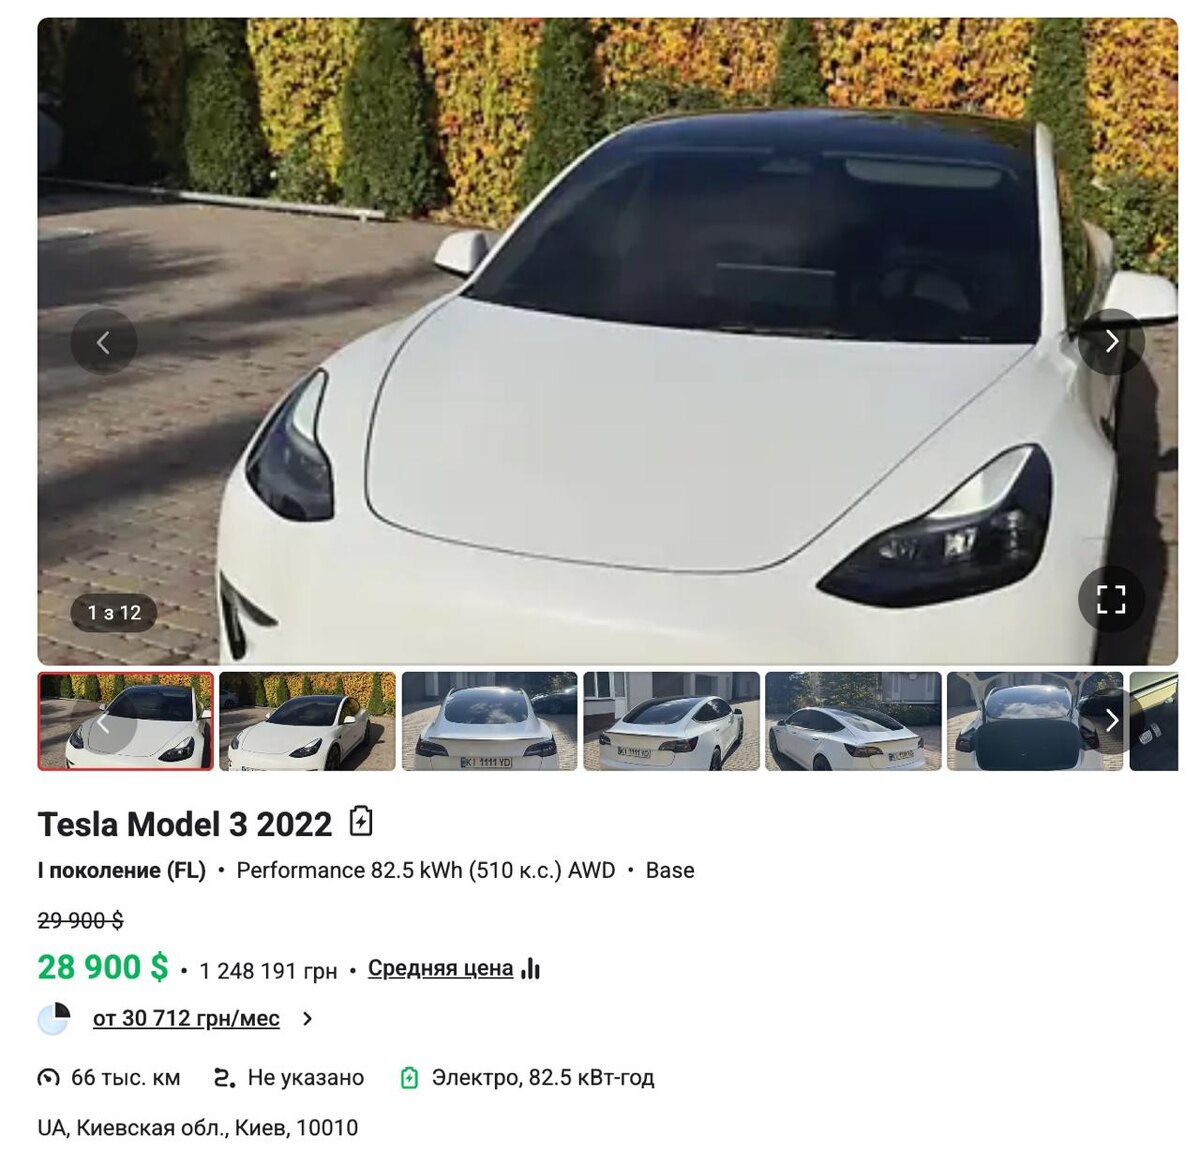Expand monthly payment details chevron
Image resolution: width=1200 pixels, height=1152 pixels.
click(x=307, y=1019)
